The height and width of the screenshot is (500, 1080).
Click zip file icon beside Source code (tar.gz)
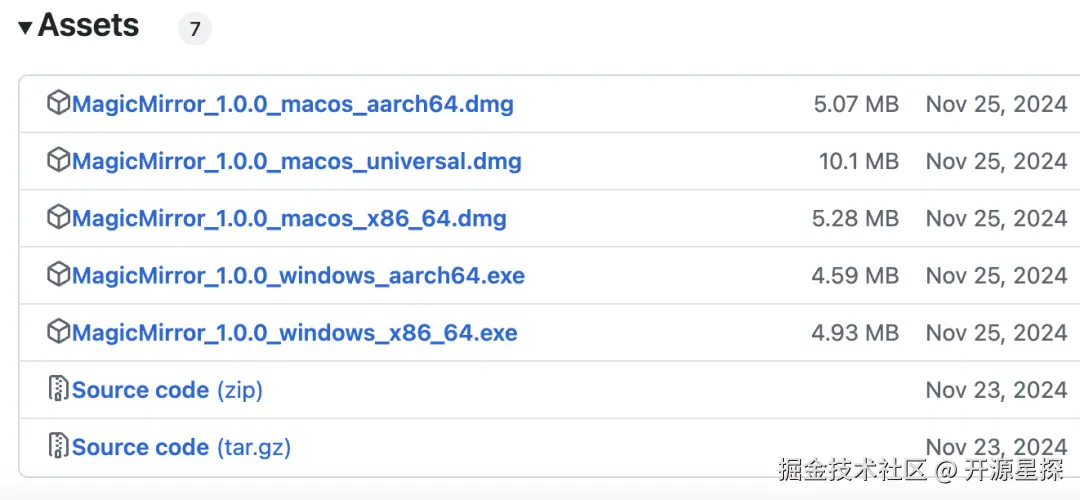click(59, 446)
